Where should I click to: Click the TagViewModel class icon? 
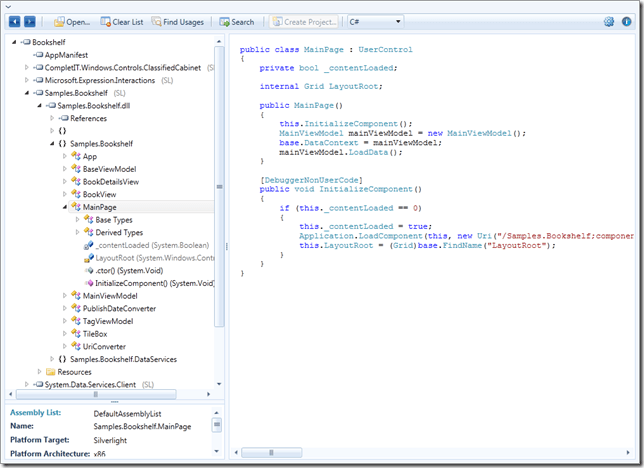(76, 321)
